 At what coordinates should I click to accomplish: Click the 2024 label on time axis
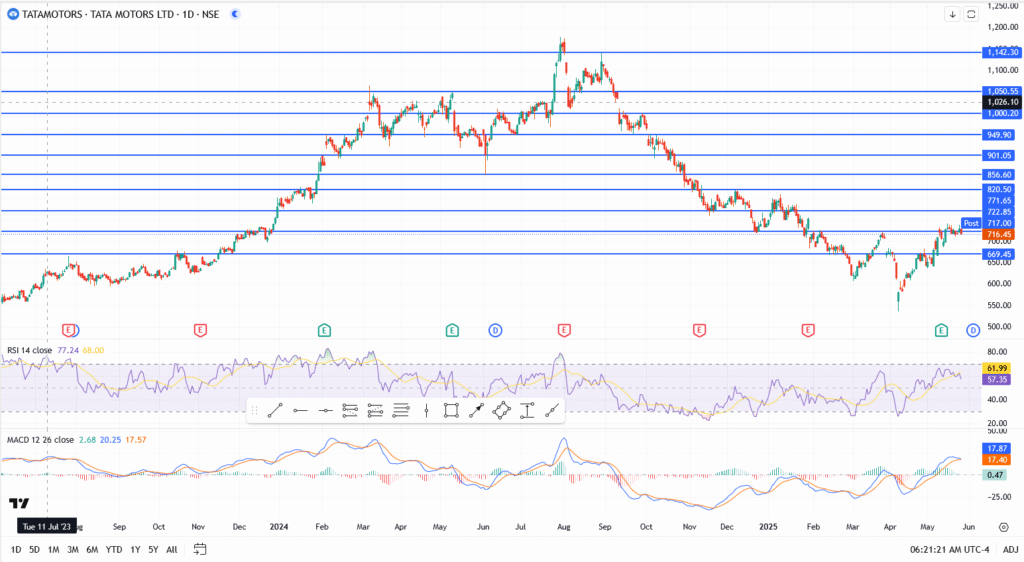(x=279, y=527)
